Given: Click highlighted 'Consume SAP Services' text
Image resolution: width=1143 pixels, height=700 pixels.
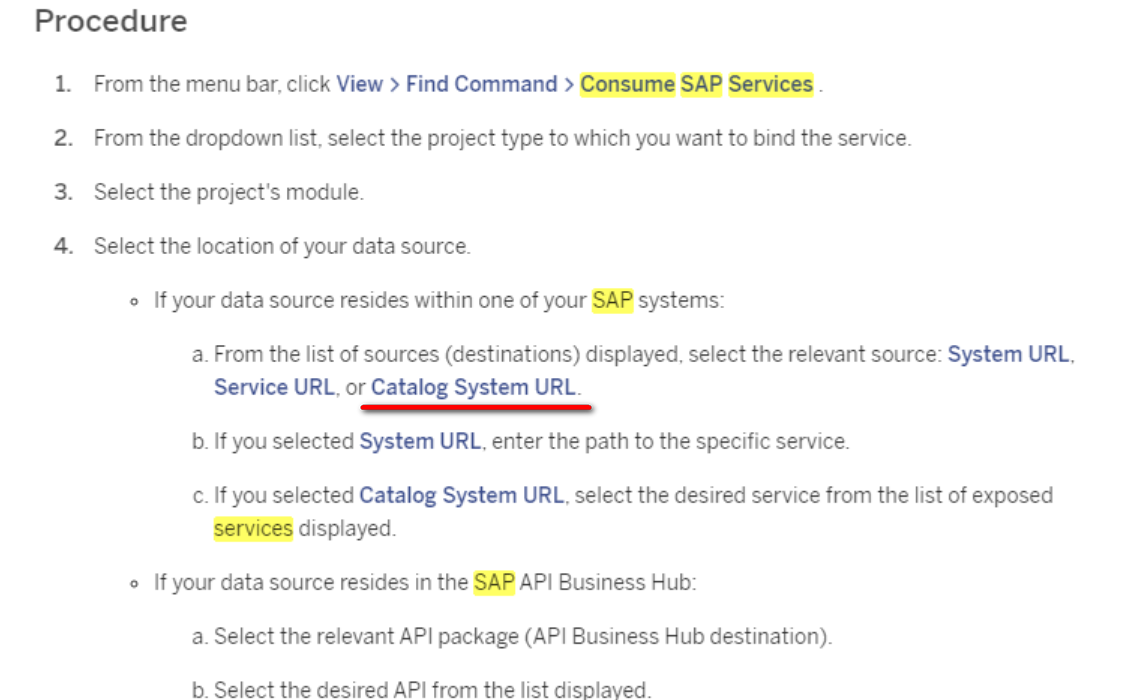Looking at the screenshot, I should 696,84.
